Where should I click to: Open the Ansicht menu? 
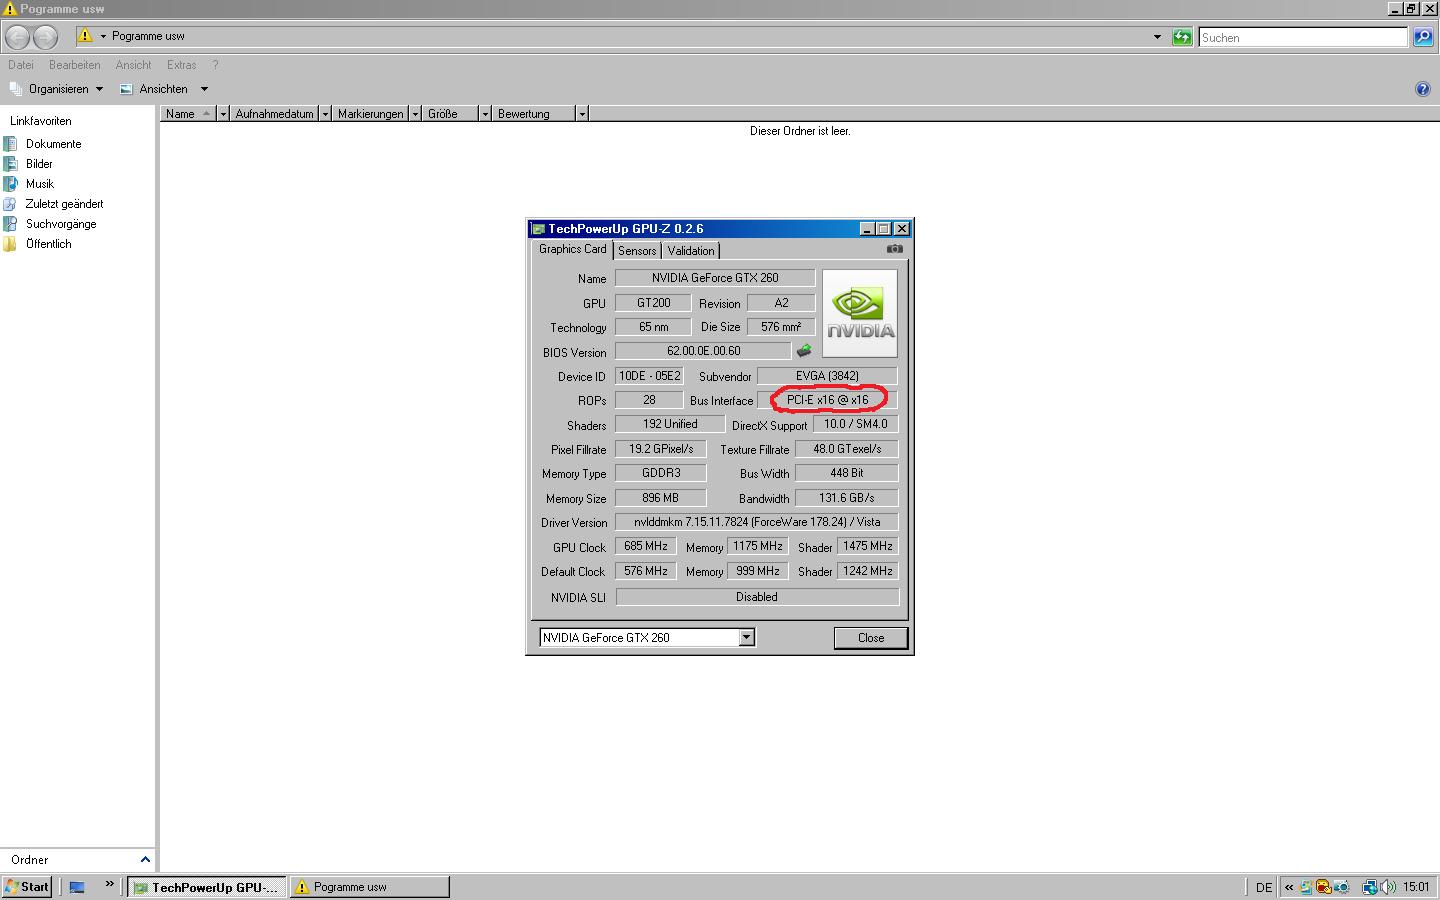coord(133,65)
